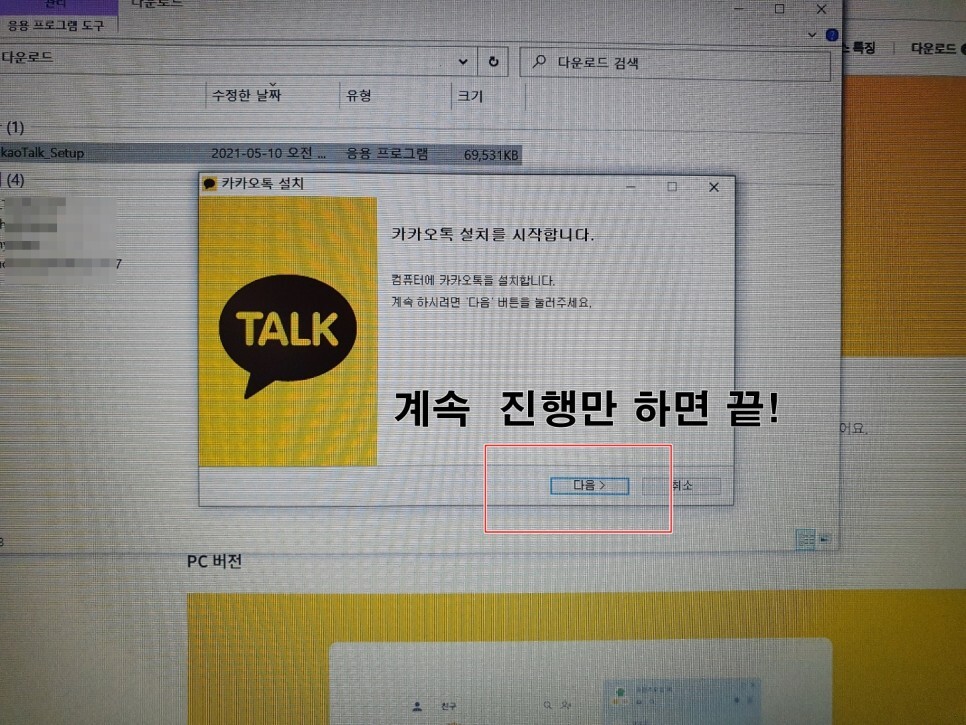Click the refresh button in Explorer address bar
The height and width of the screenshot is (725, 966).
493,62
